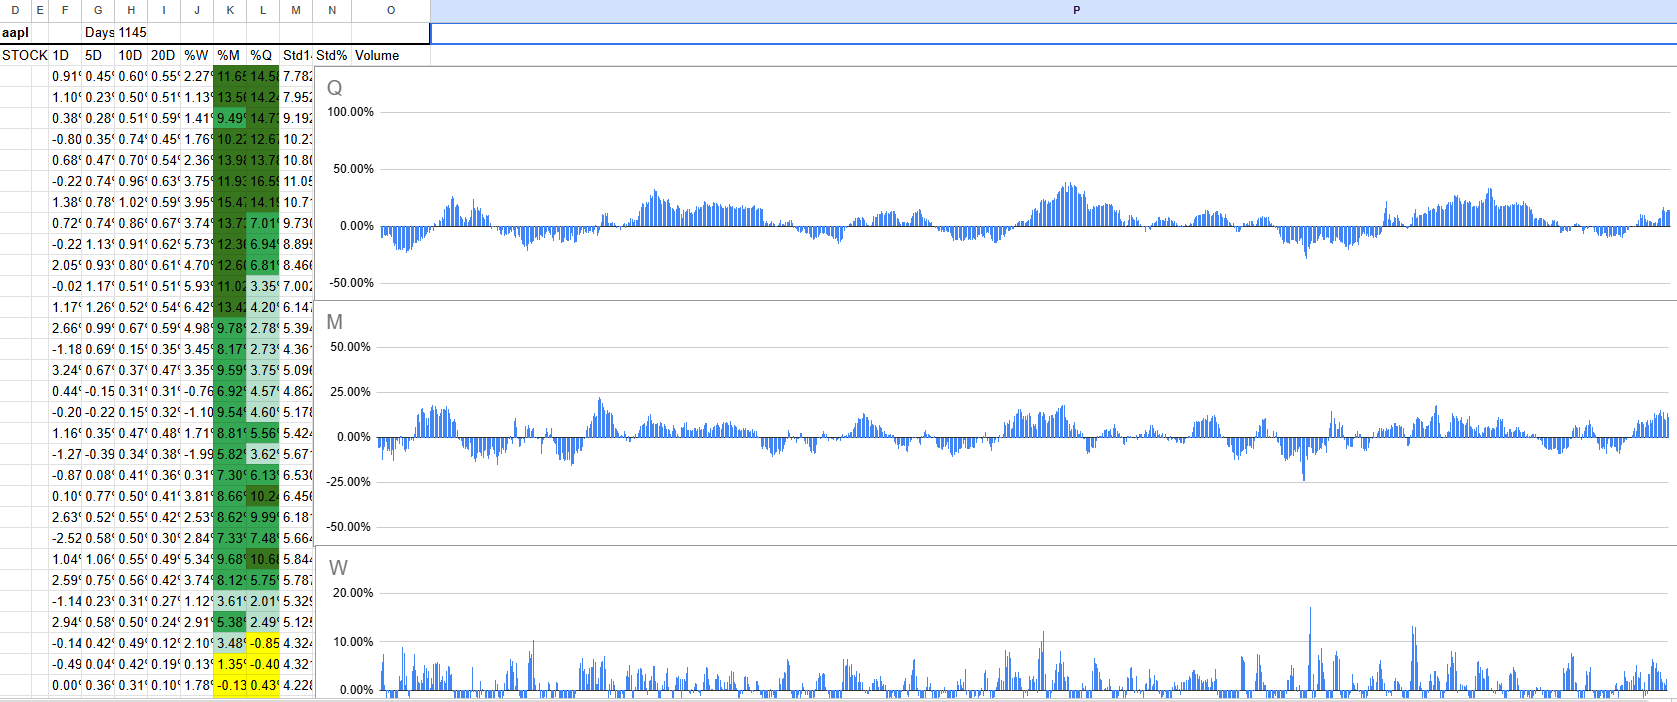
Task: Click the '%M' header cell
Action: click(x=230, y=55)
